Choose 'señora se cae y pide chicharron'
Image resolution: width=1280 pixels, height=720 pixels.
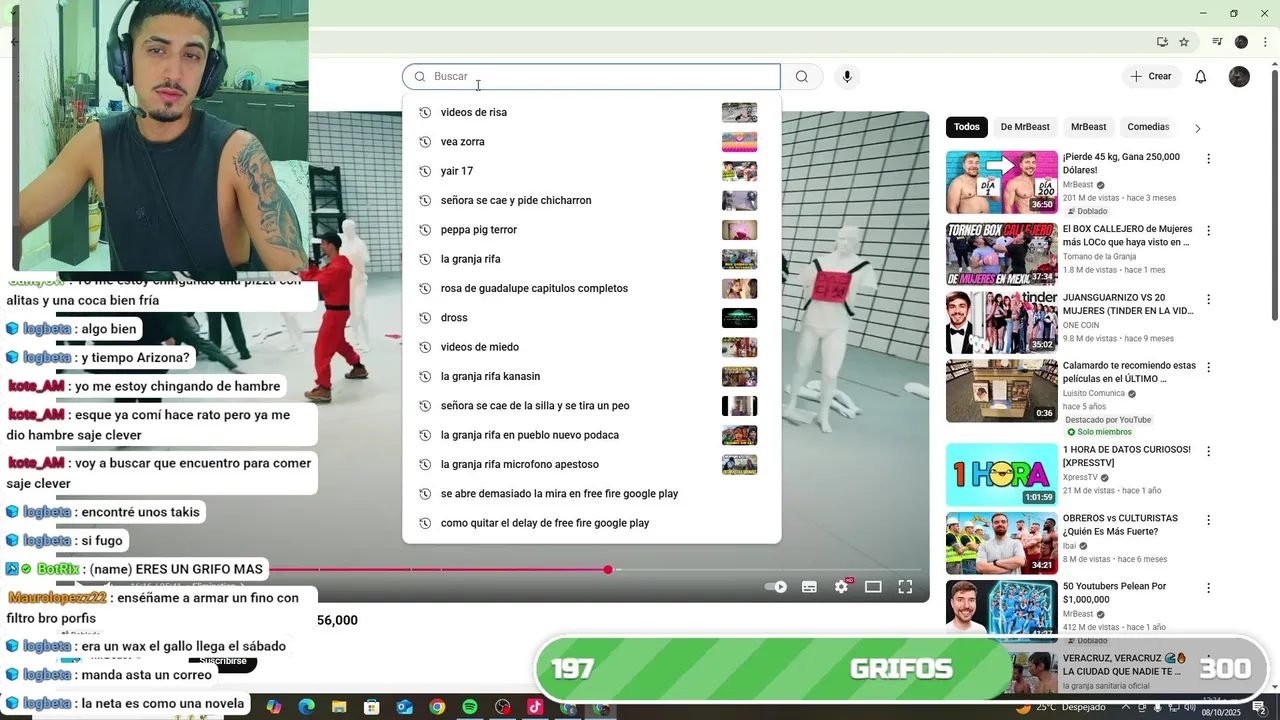point(592,200)
